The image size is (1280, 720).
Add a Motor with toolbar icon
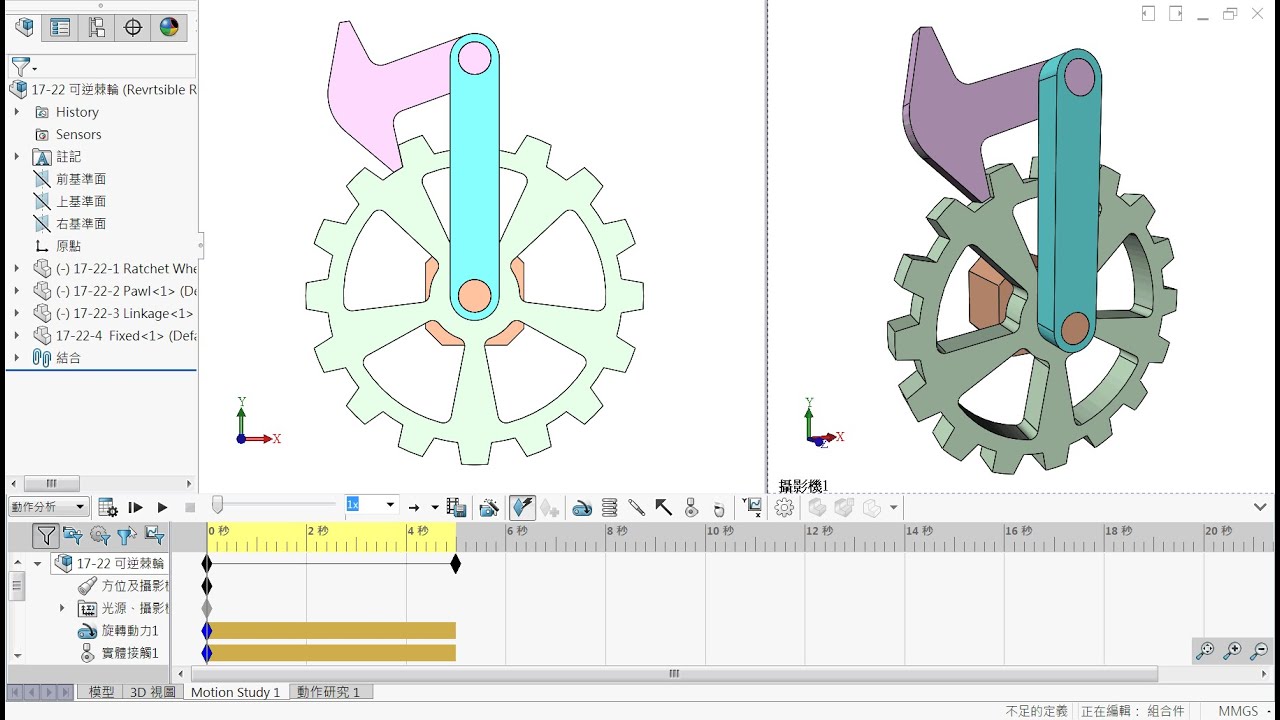point(582,508)
